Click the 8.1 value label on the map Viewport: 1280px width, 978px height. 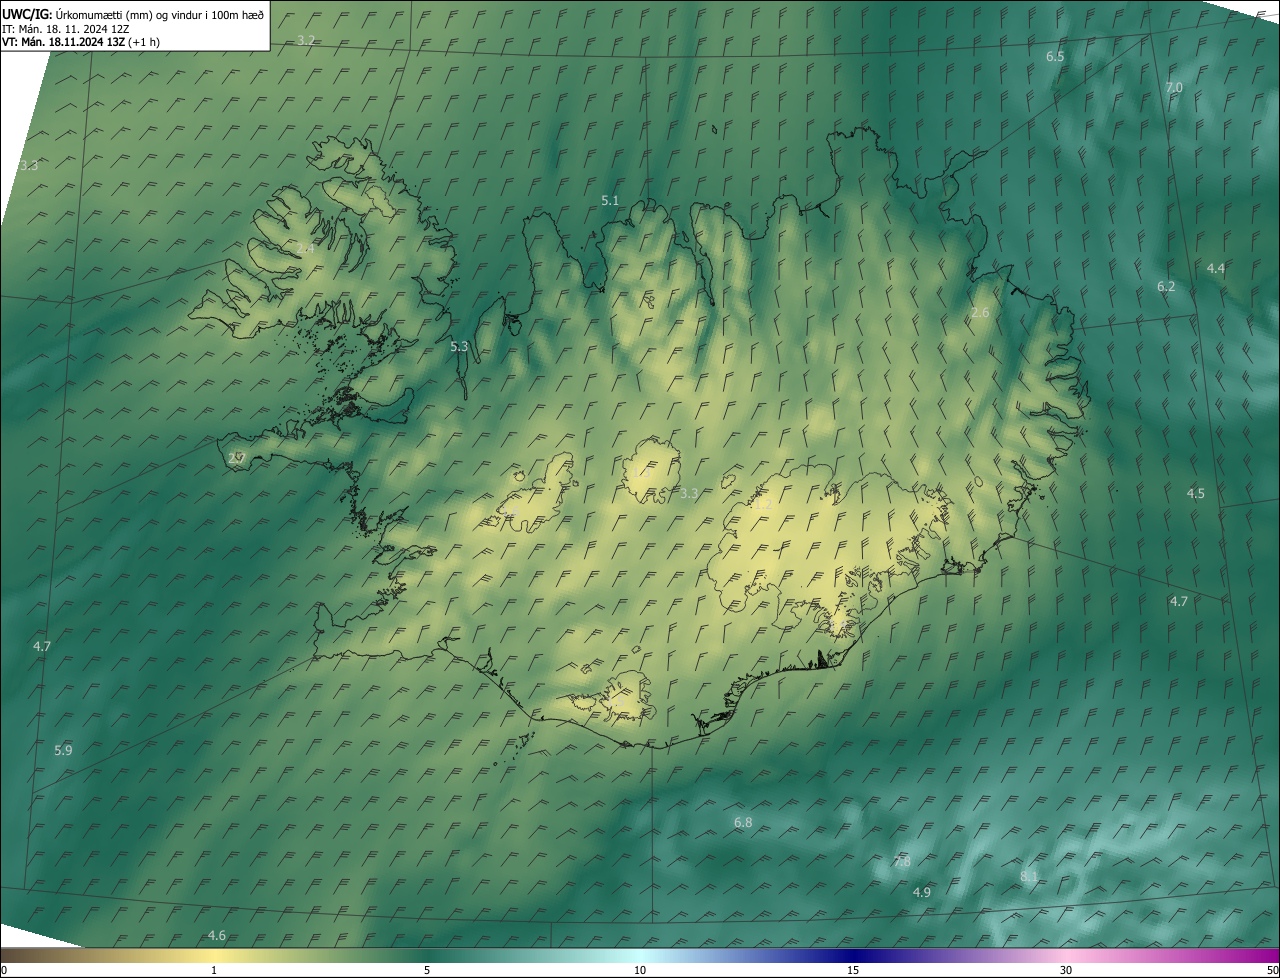(x=1029, y=877)
